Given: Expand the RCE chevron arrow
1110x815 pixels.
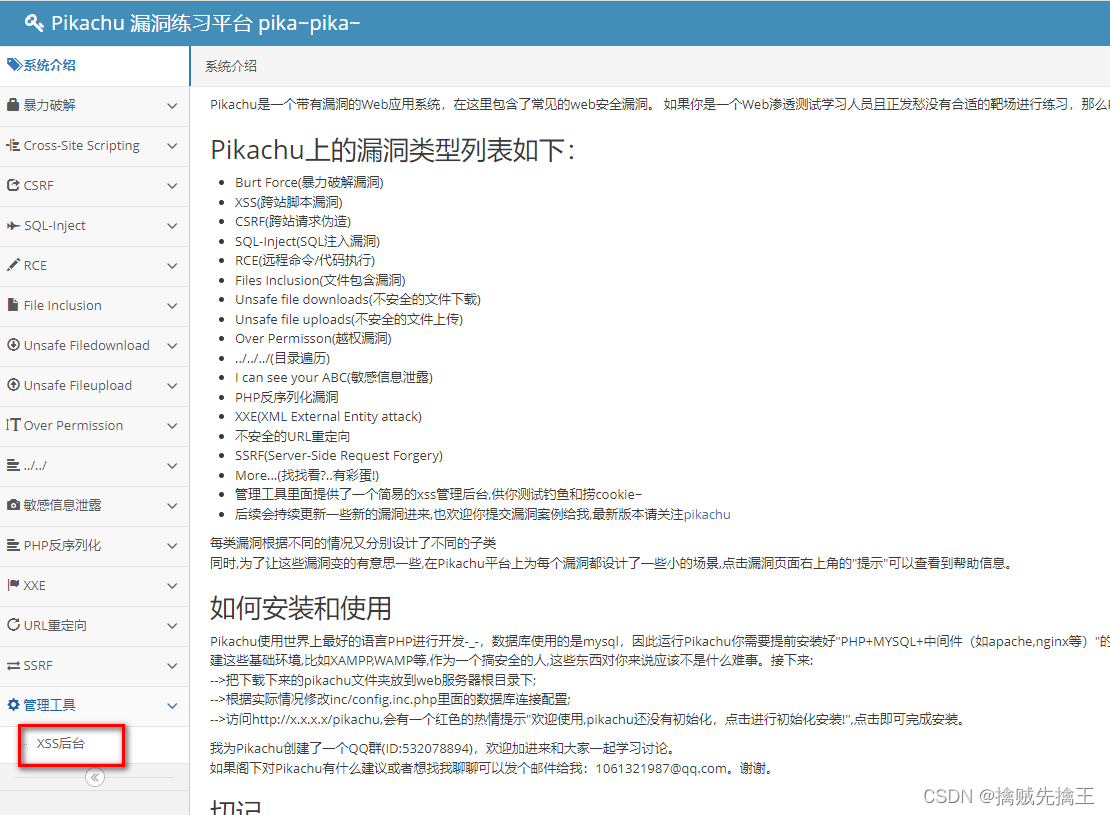Looking at the screenshot, I should pos(172,266).
